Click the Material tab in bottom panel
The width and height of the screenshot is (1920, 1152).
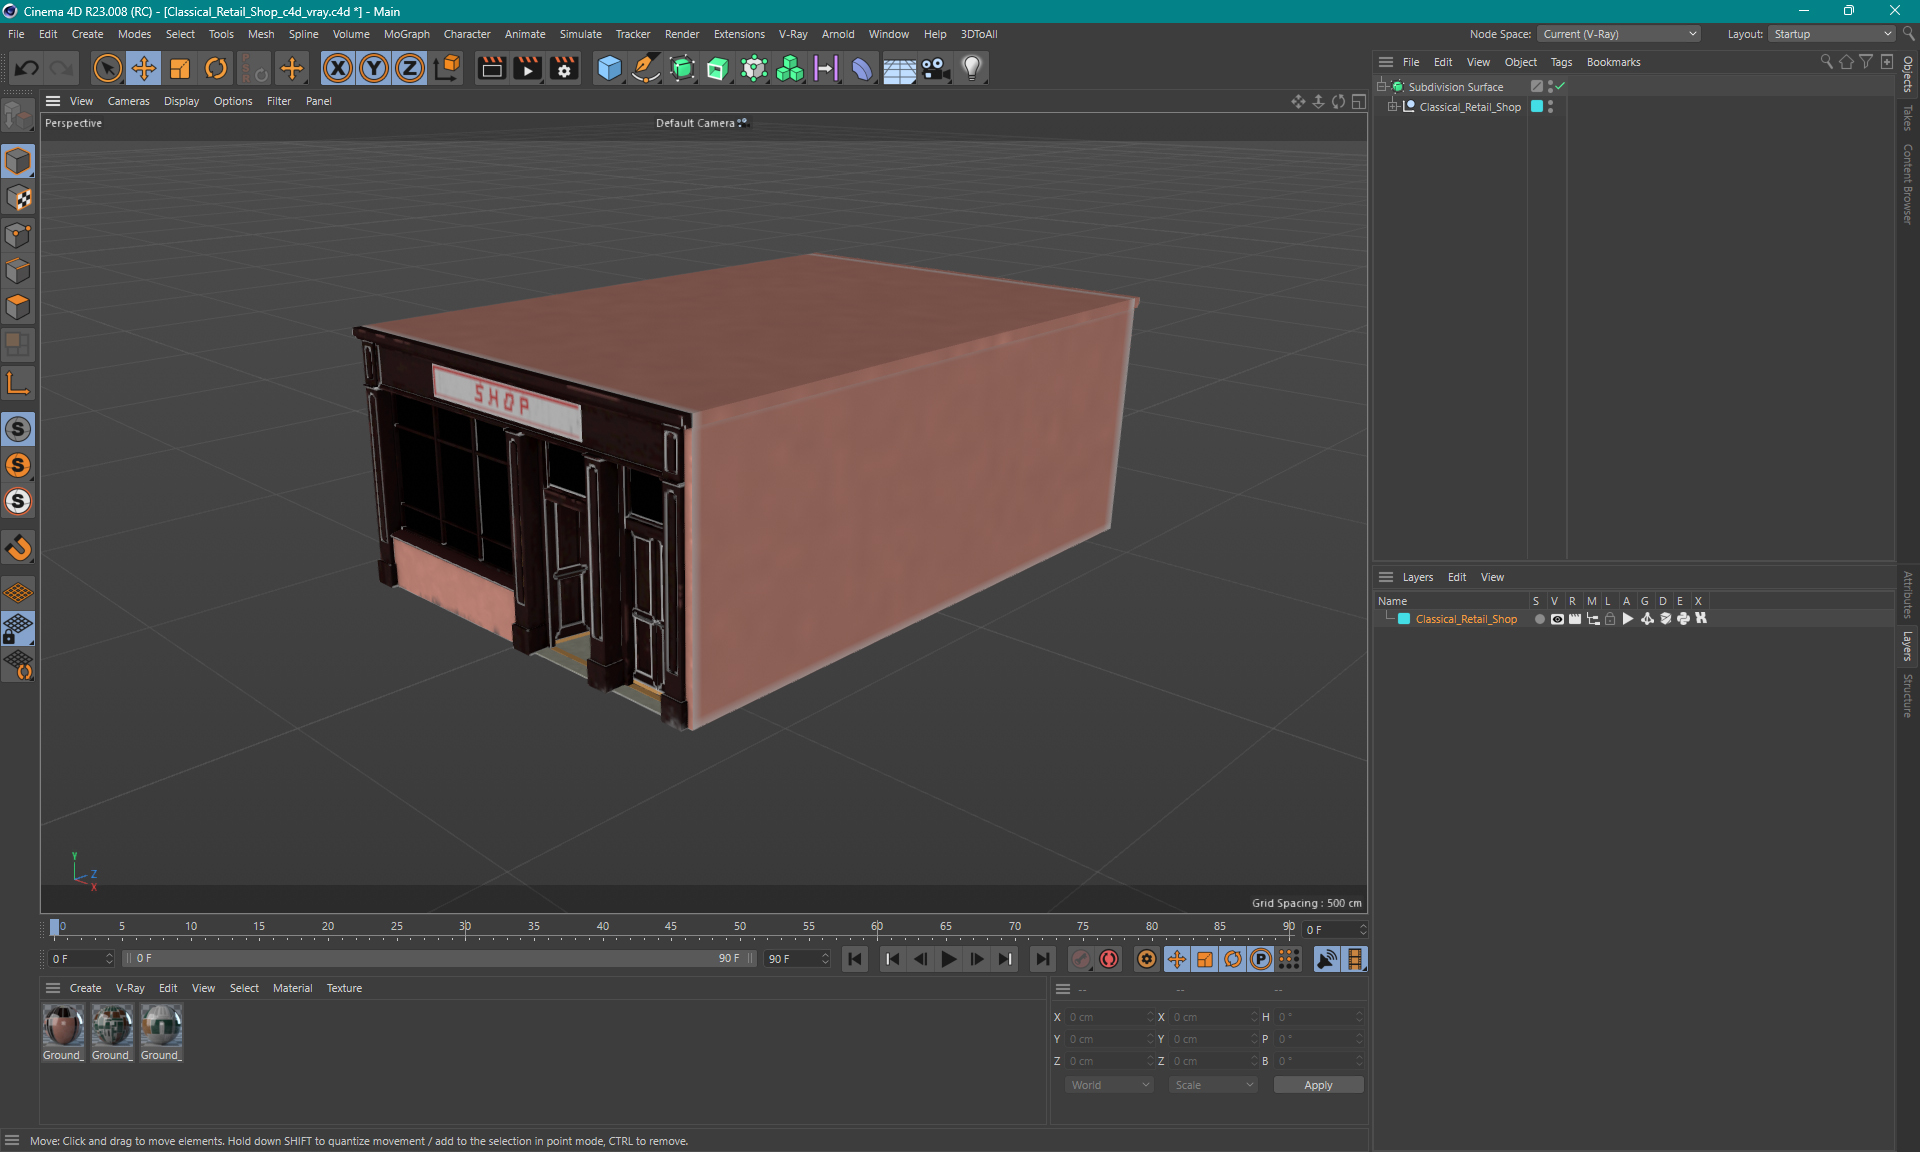pos(292,987)
